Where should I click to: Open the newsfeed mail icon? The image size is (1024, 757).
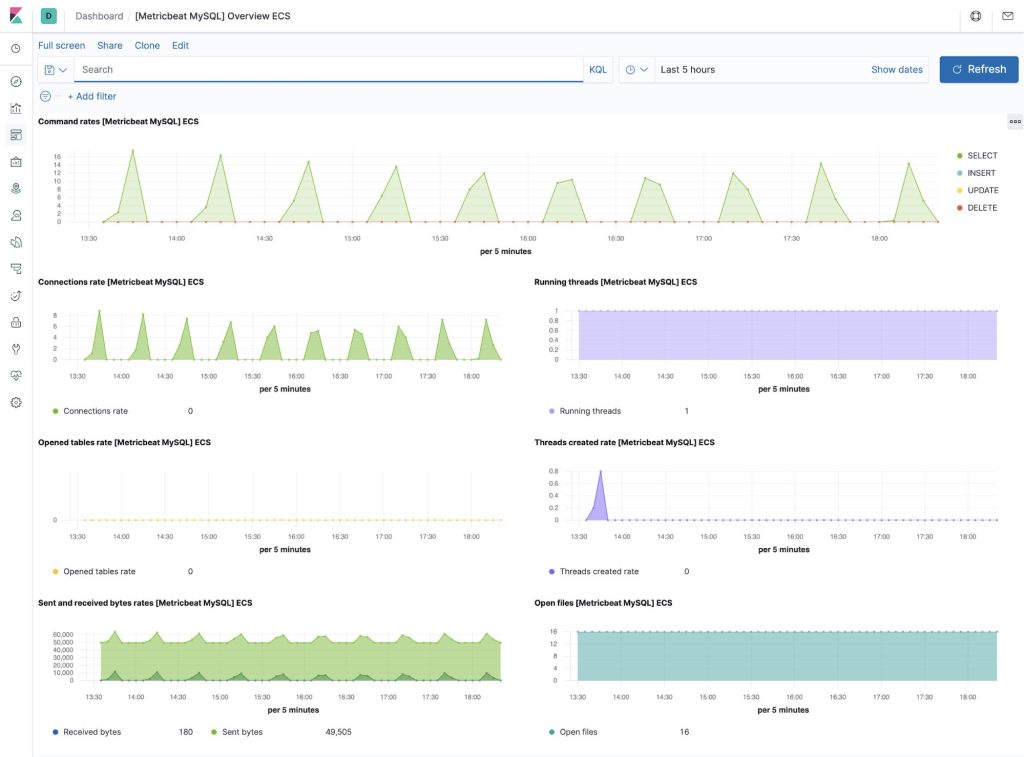(1008, 16)
